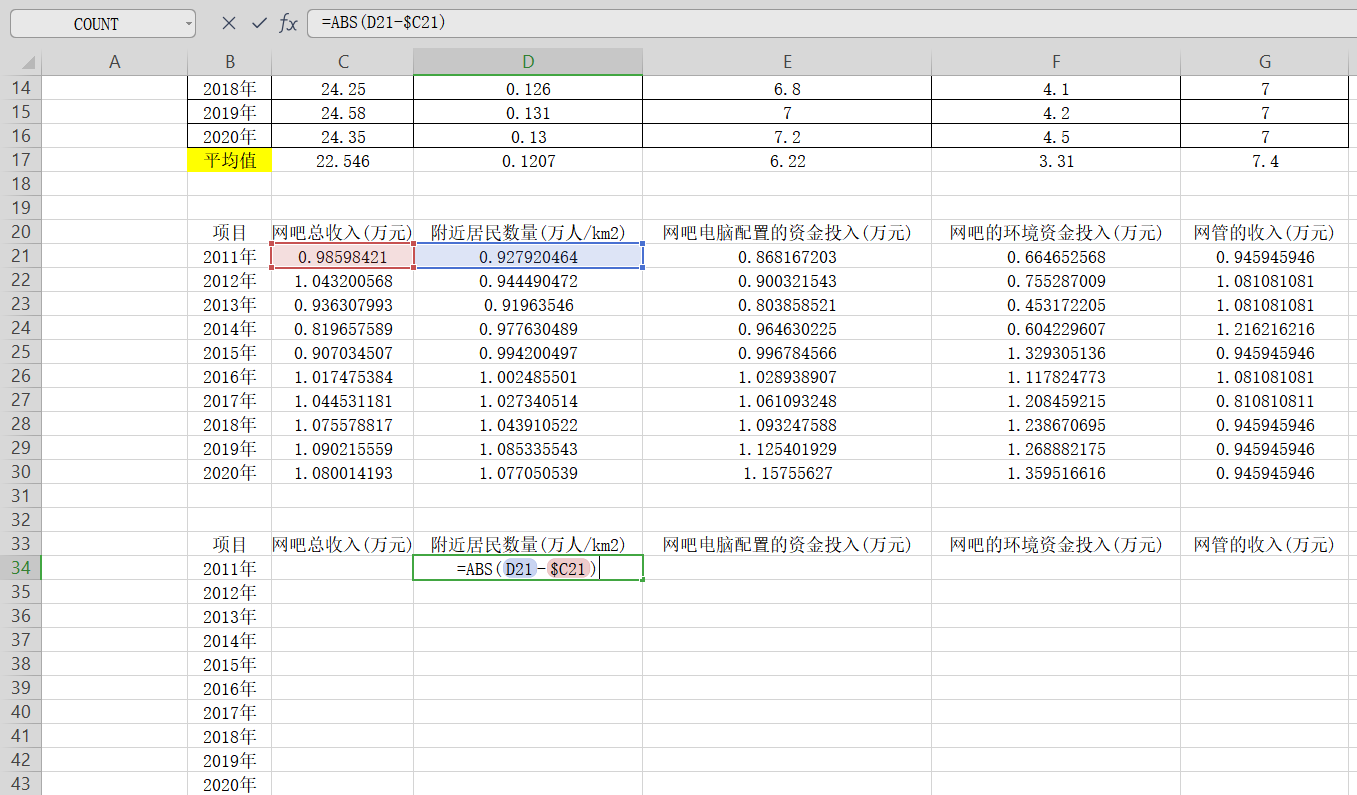The height and width of the screenshot is (795, 1357).
Task: Click 2020年 label in row 43
Action: [229, 784]
